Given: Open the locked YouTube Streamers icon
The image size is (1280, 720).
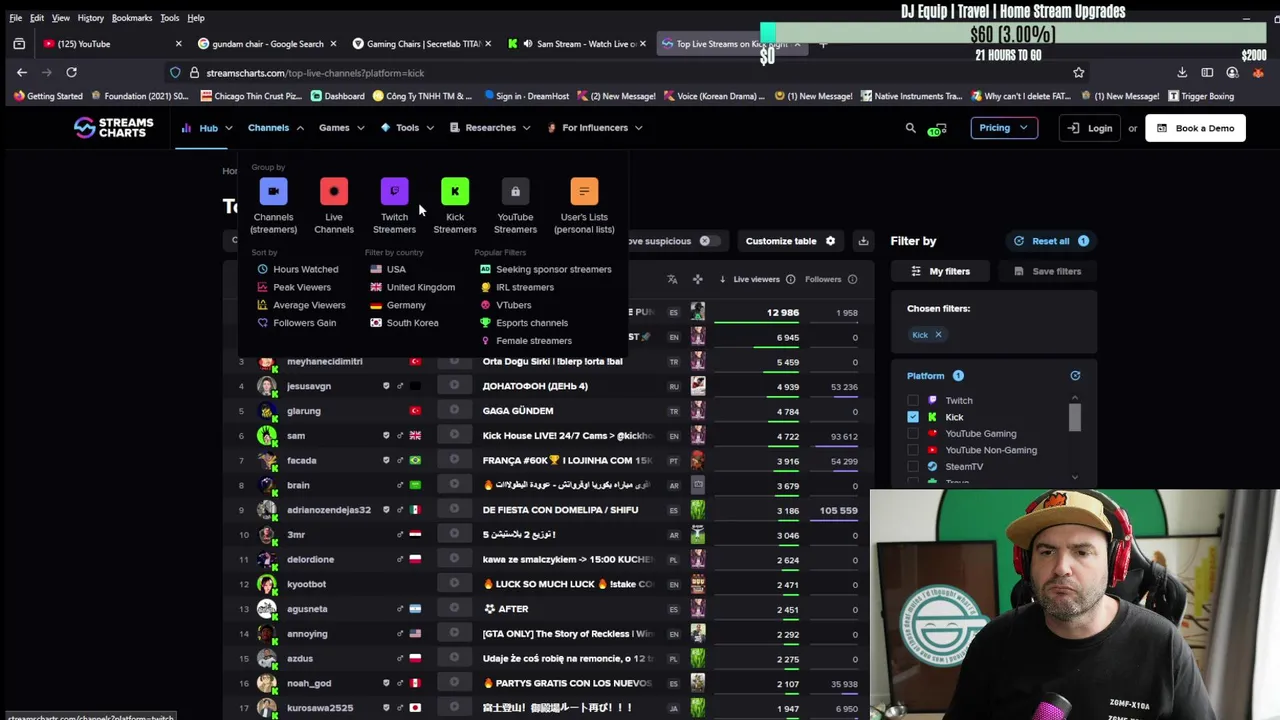Looking at the screenshot, I should pos(515,191).
